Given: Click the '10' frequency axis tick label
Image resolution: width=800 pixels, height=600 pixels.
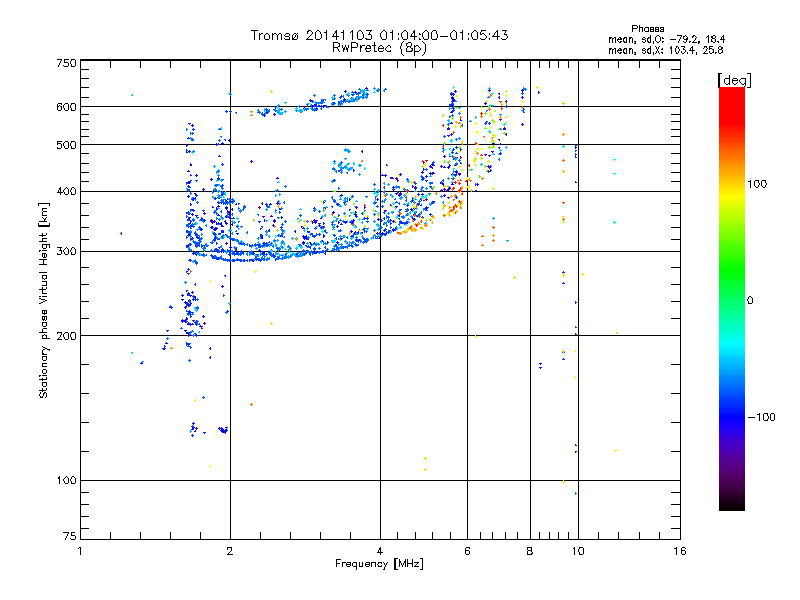Looking at the screenshot, I should click(578, 551).
